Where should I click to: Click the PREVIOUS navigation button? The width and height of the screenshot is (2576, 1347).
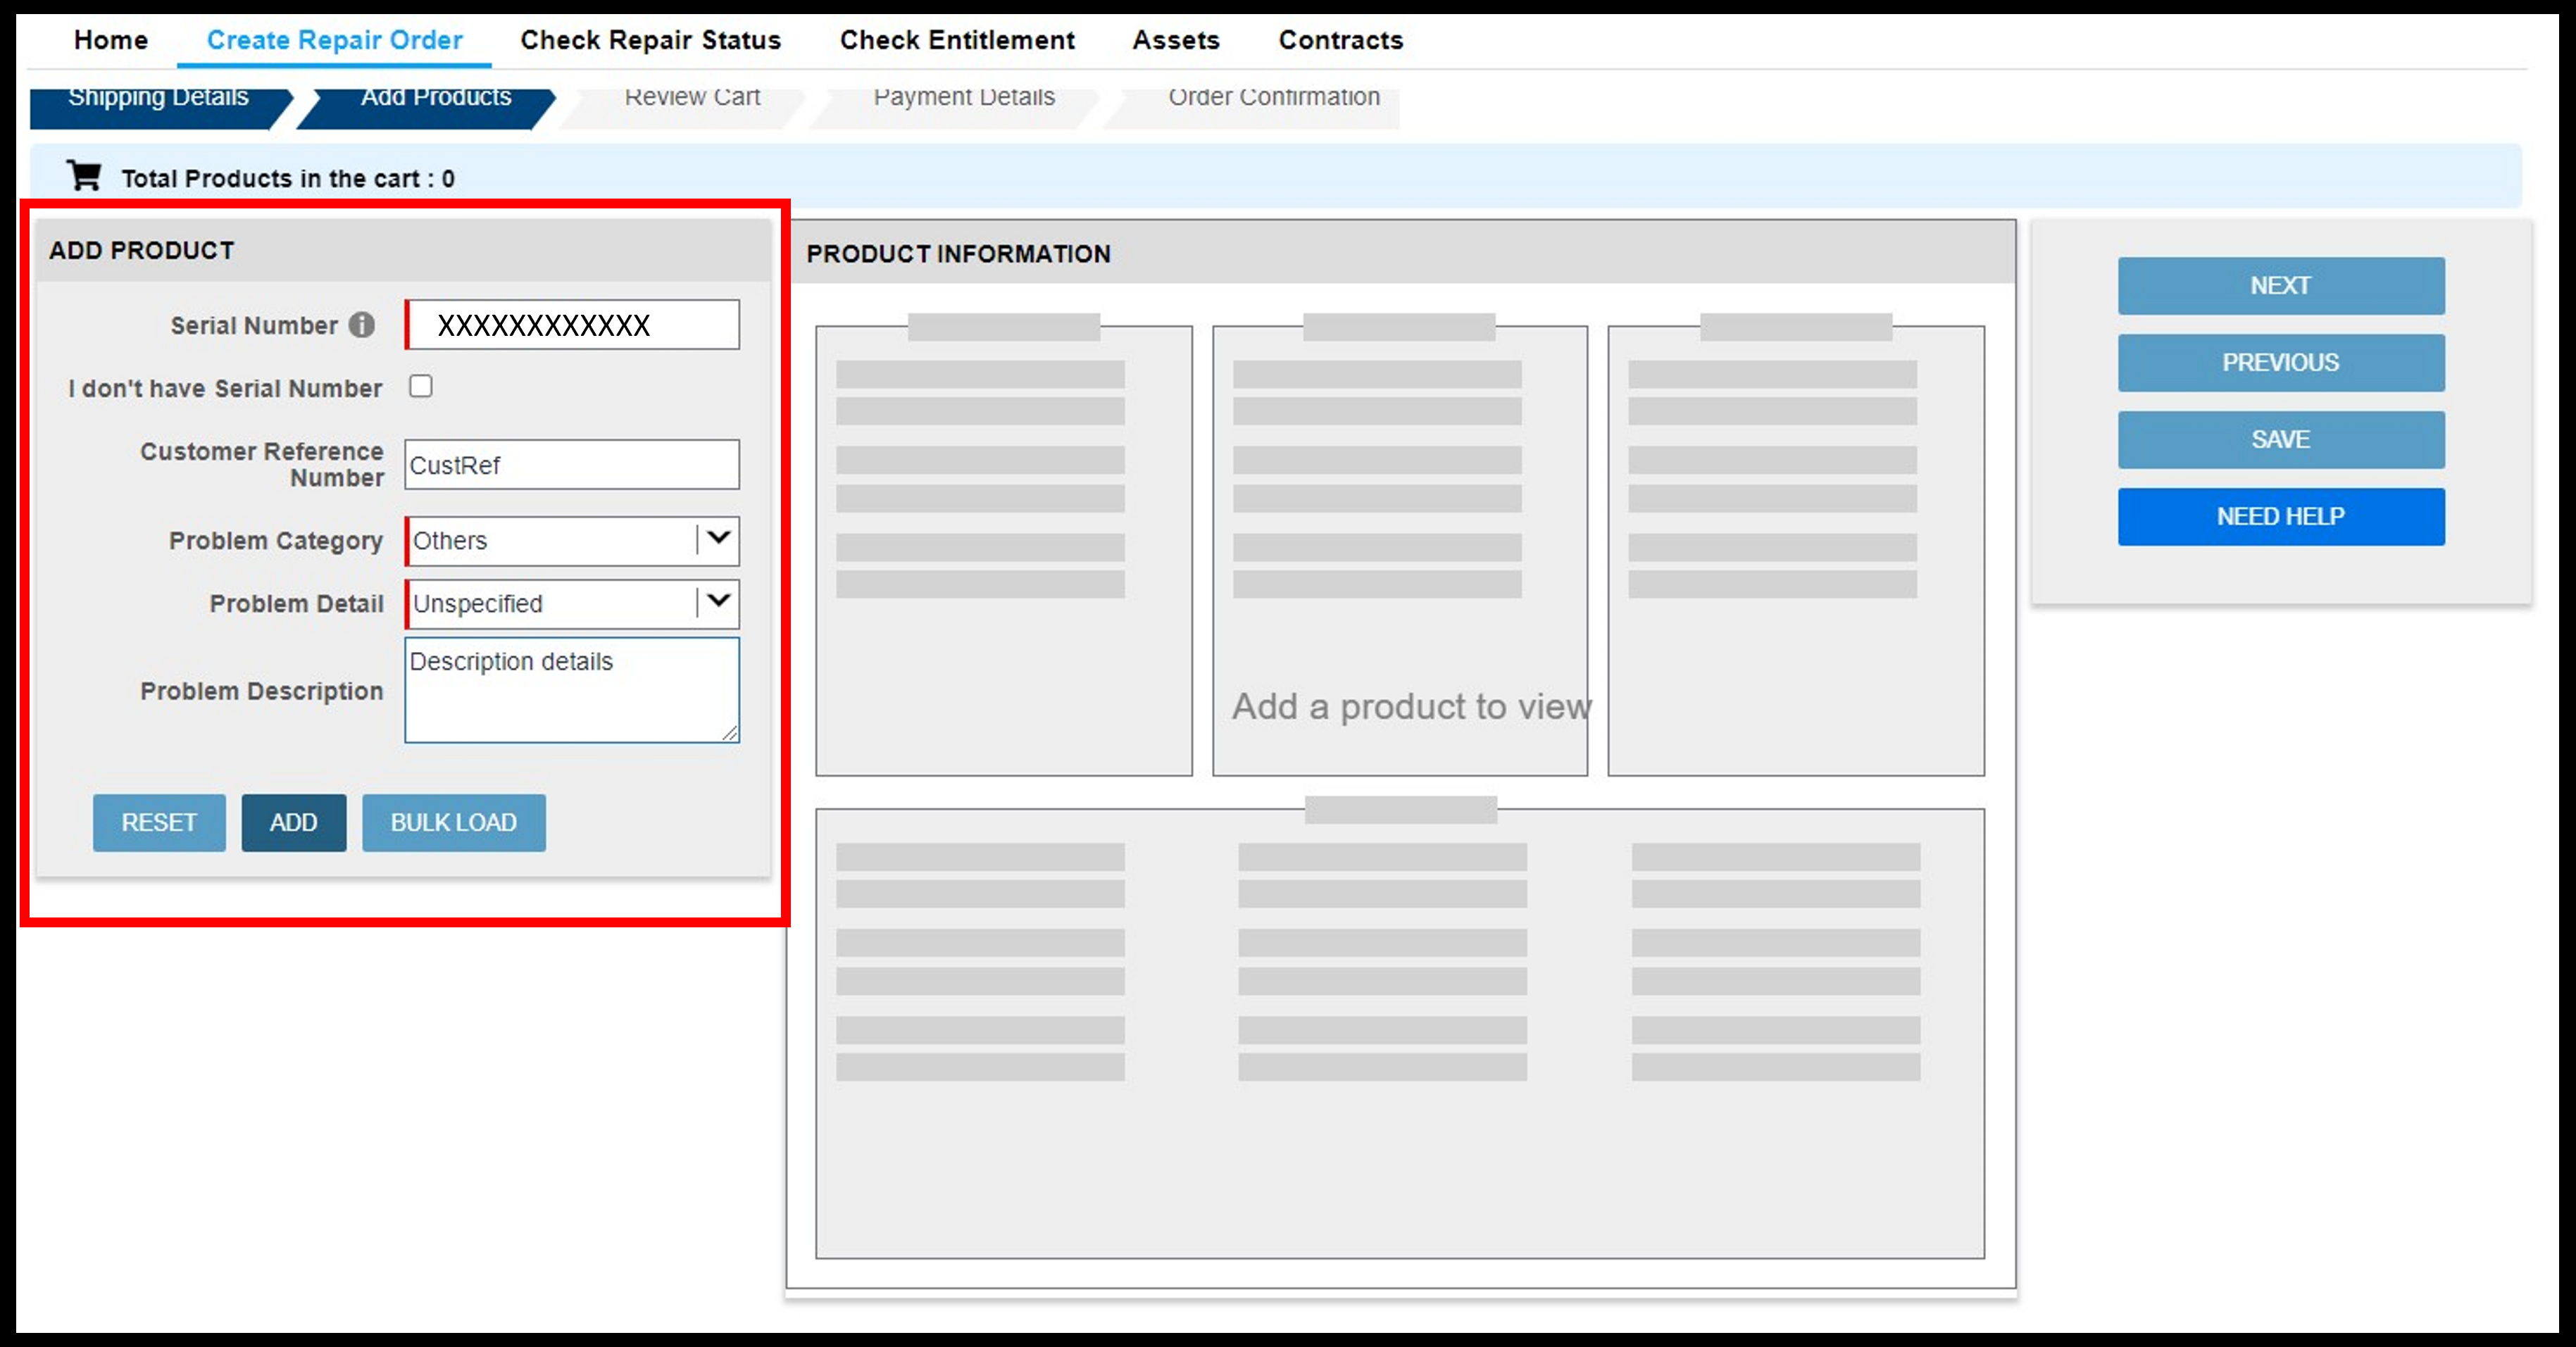[2280, 361]
